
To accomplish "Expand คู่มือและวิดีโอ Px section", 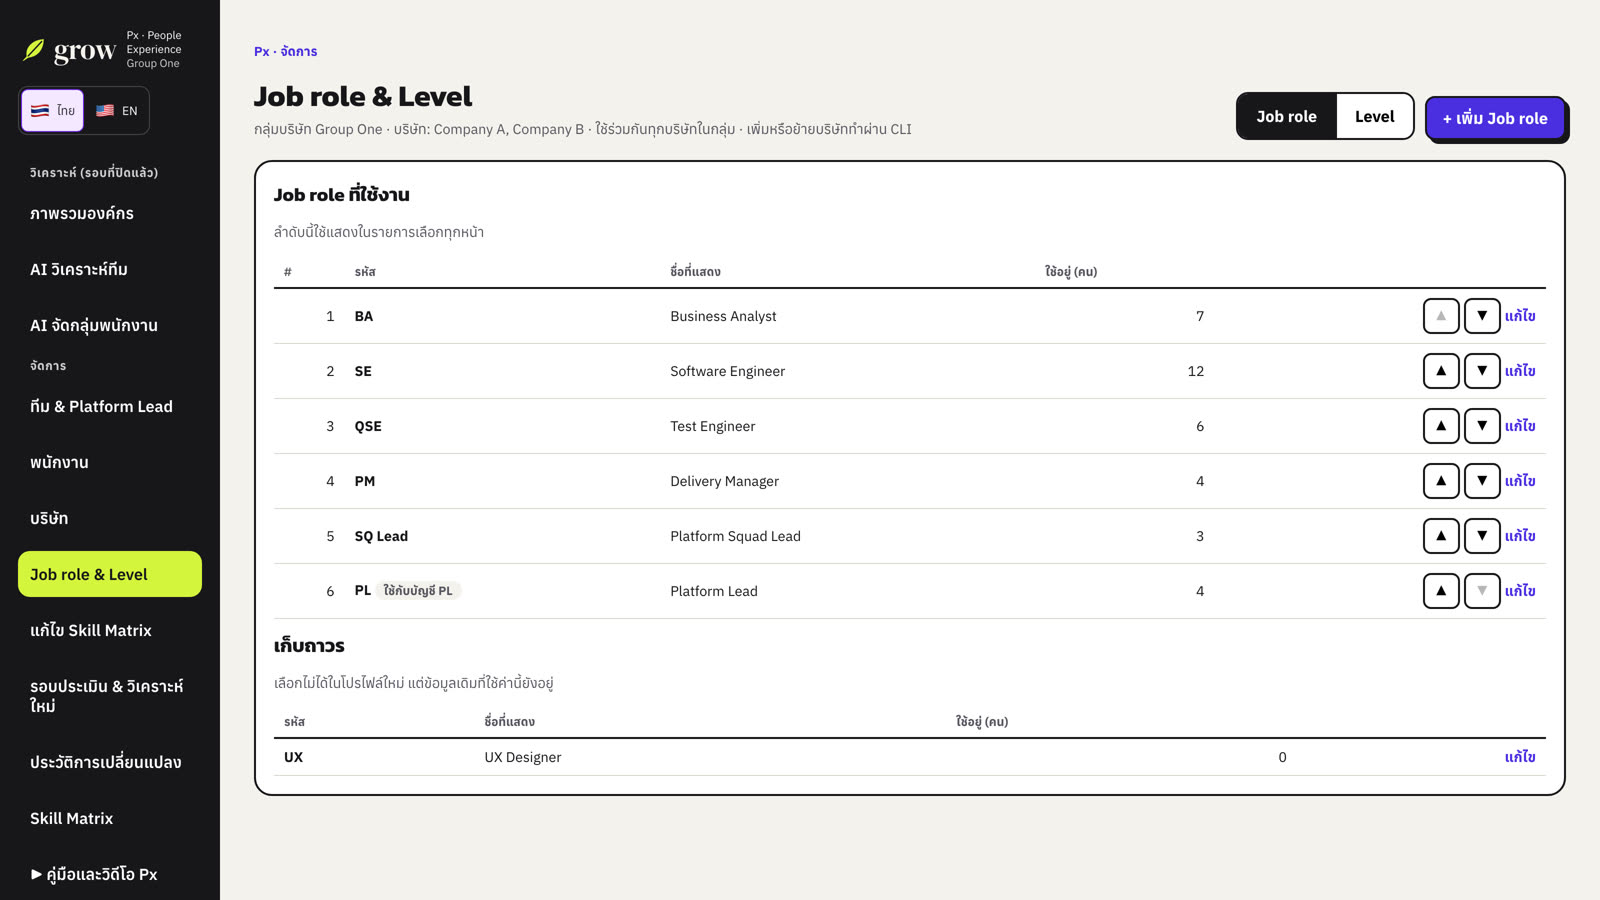I will (x=110, y=874).
